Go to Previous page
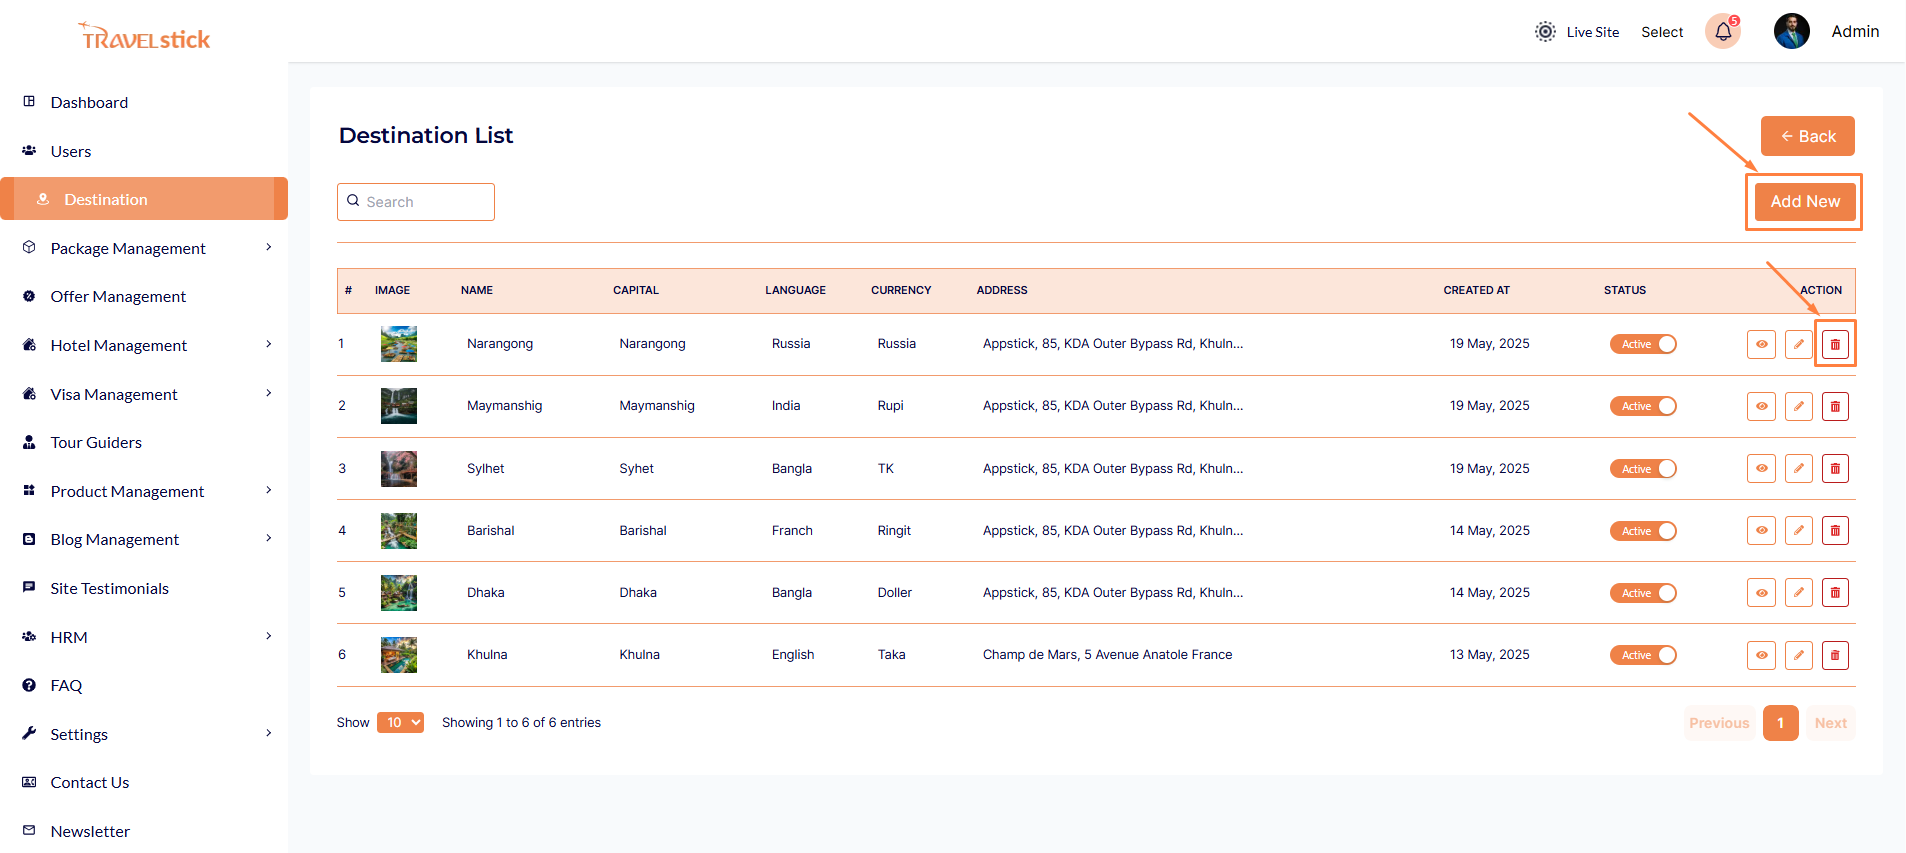Screen dimensions: 1906x853 (1719, 723)
